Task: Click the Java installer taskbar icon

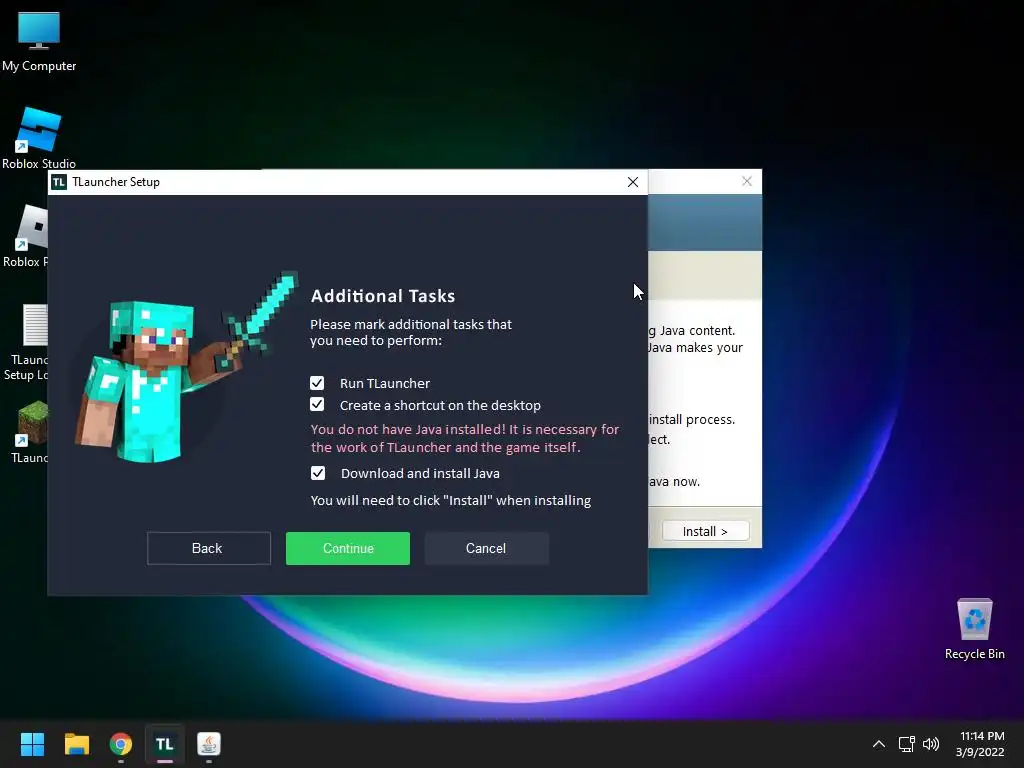Action: click(x=209, y=744)
